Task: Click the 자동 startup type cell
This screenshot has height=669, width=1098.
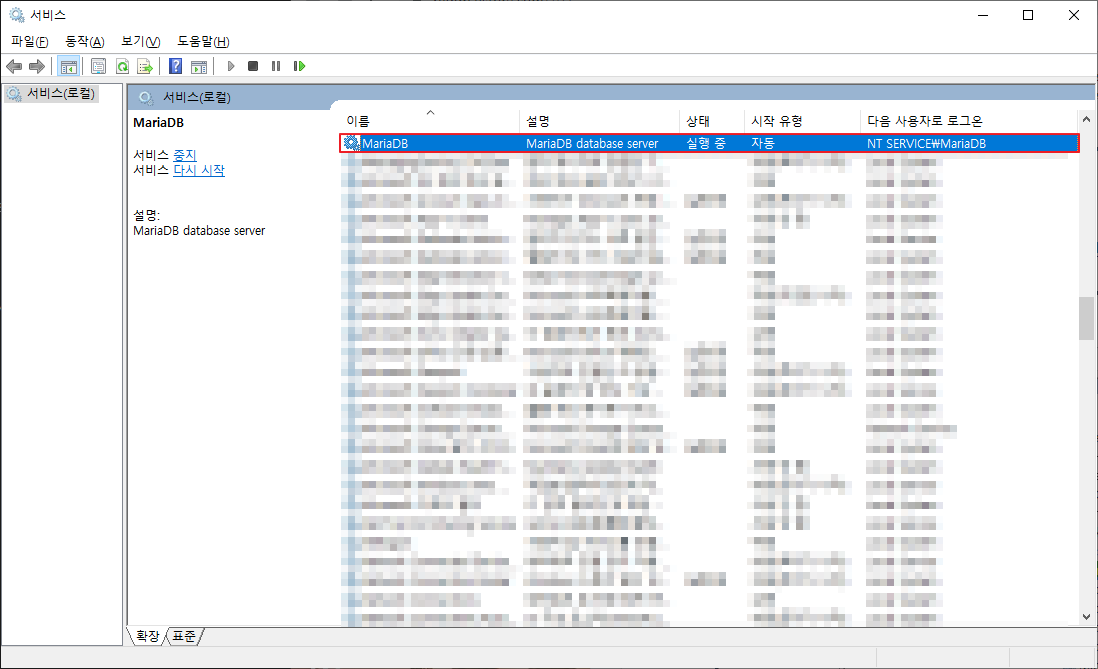Action: (763, 144)
